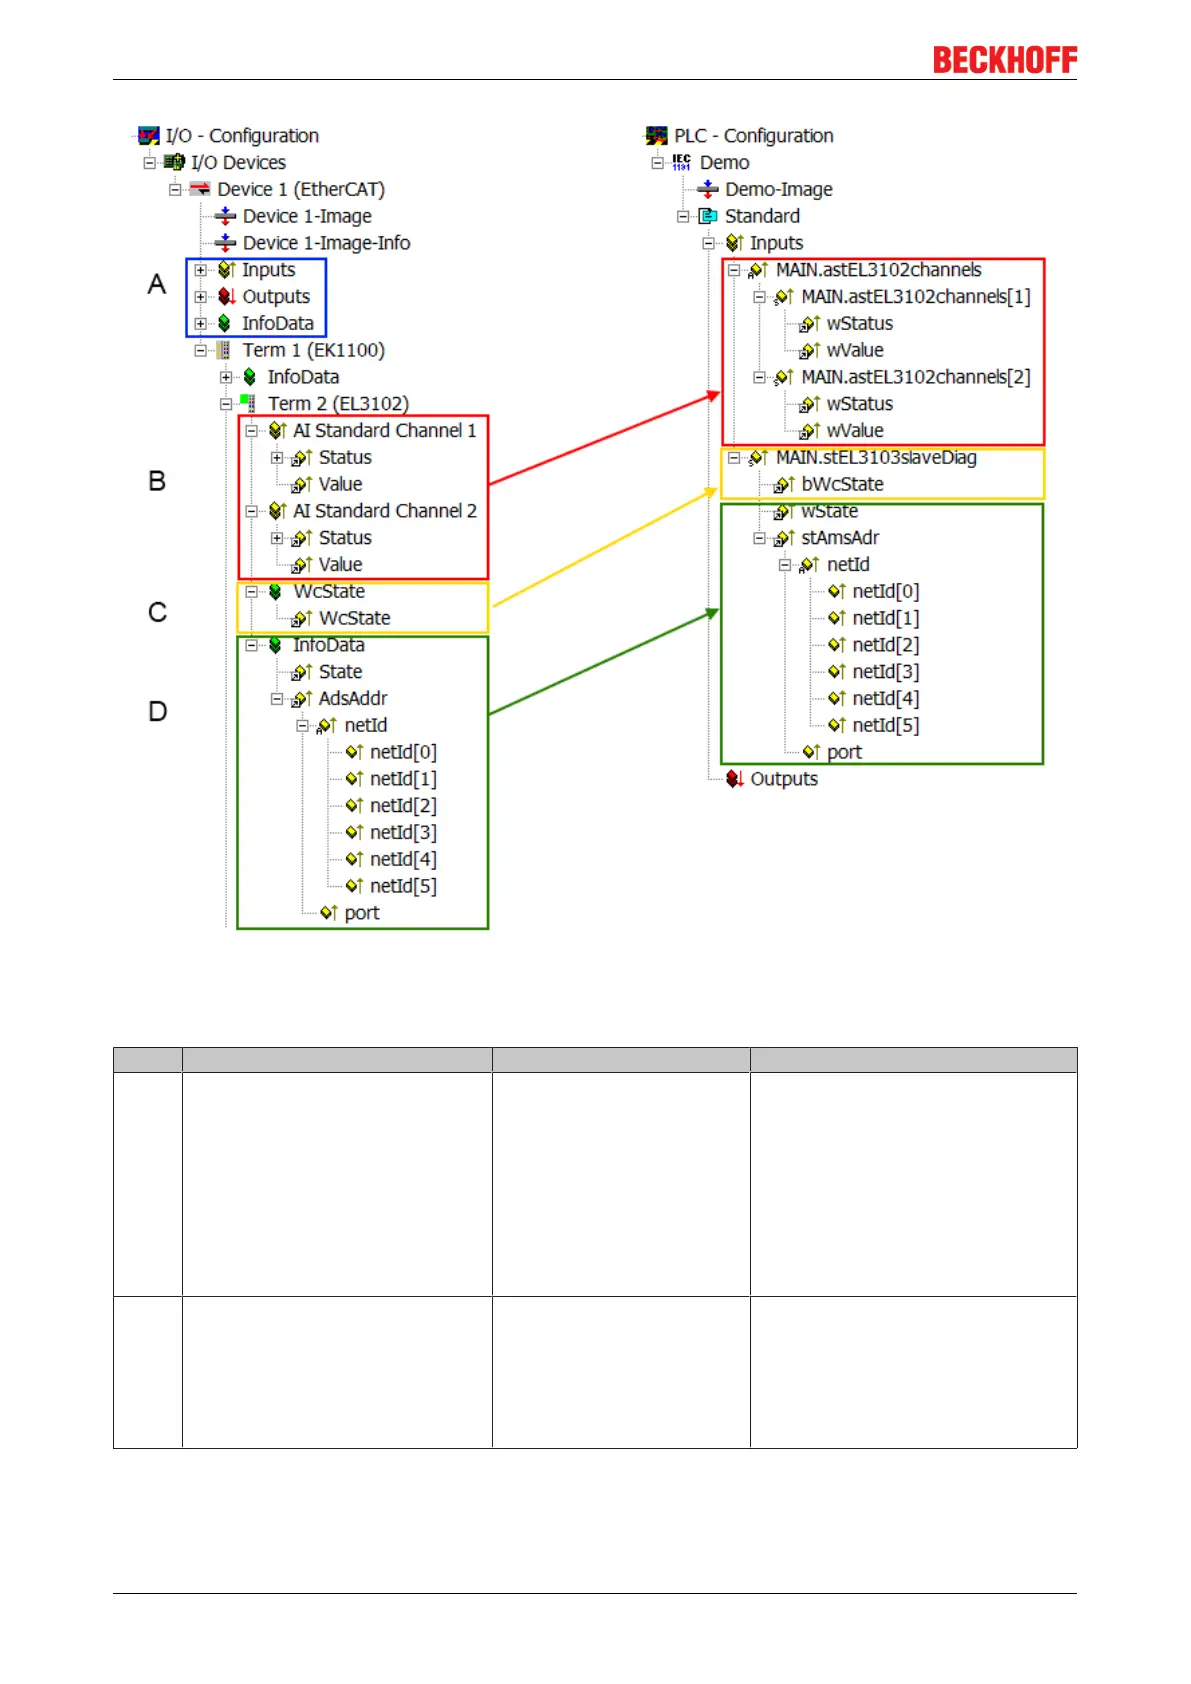Click the I/O - Configuration icon
The width and height of the screenshot is (1191, 1684).
149,136
